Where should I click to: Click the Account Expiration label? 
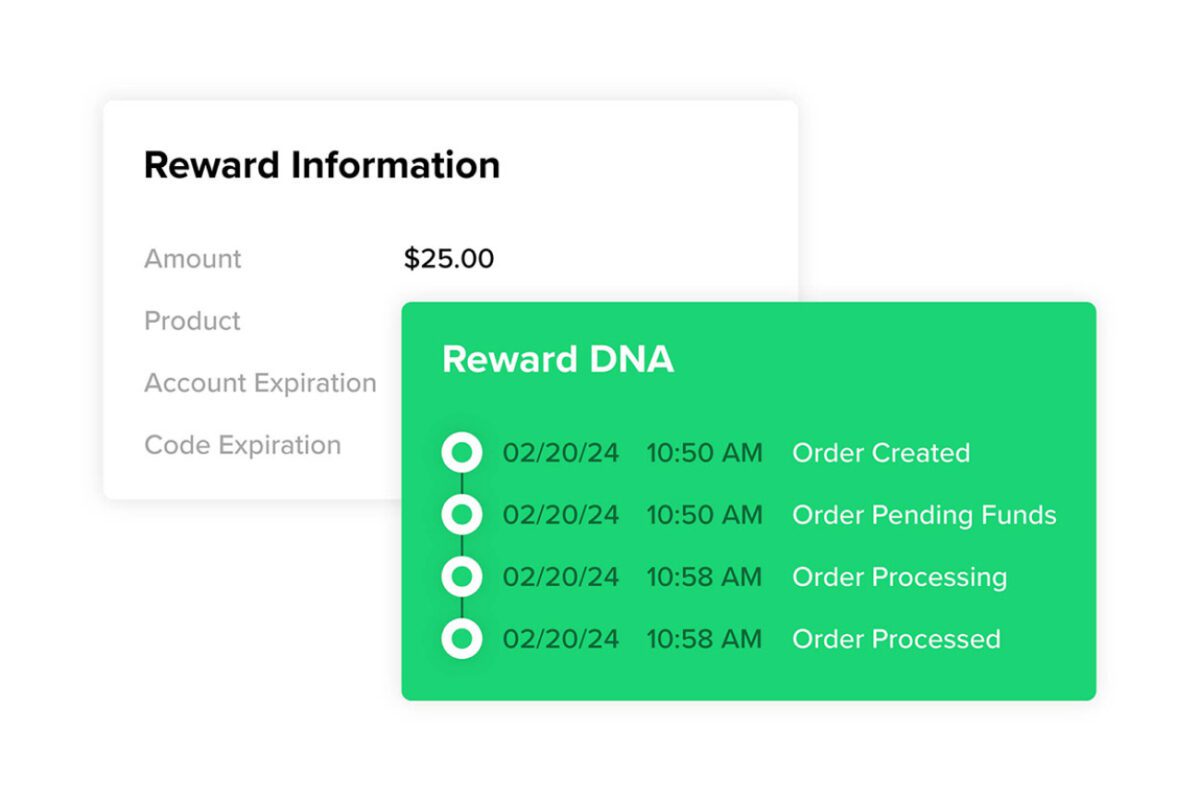pos(260,383)
